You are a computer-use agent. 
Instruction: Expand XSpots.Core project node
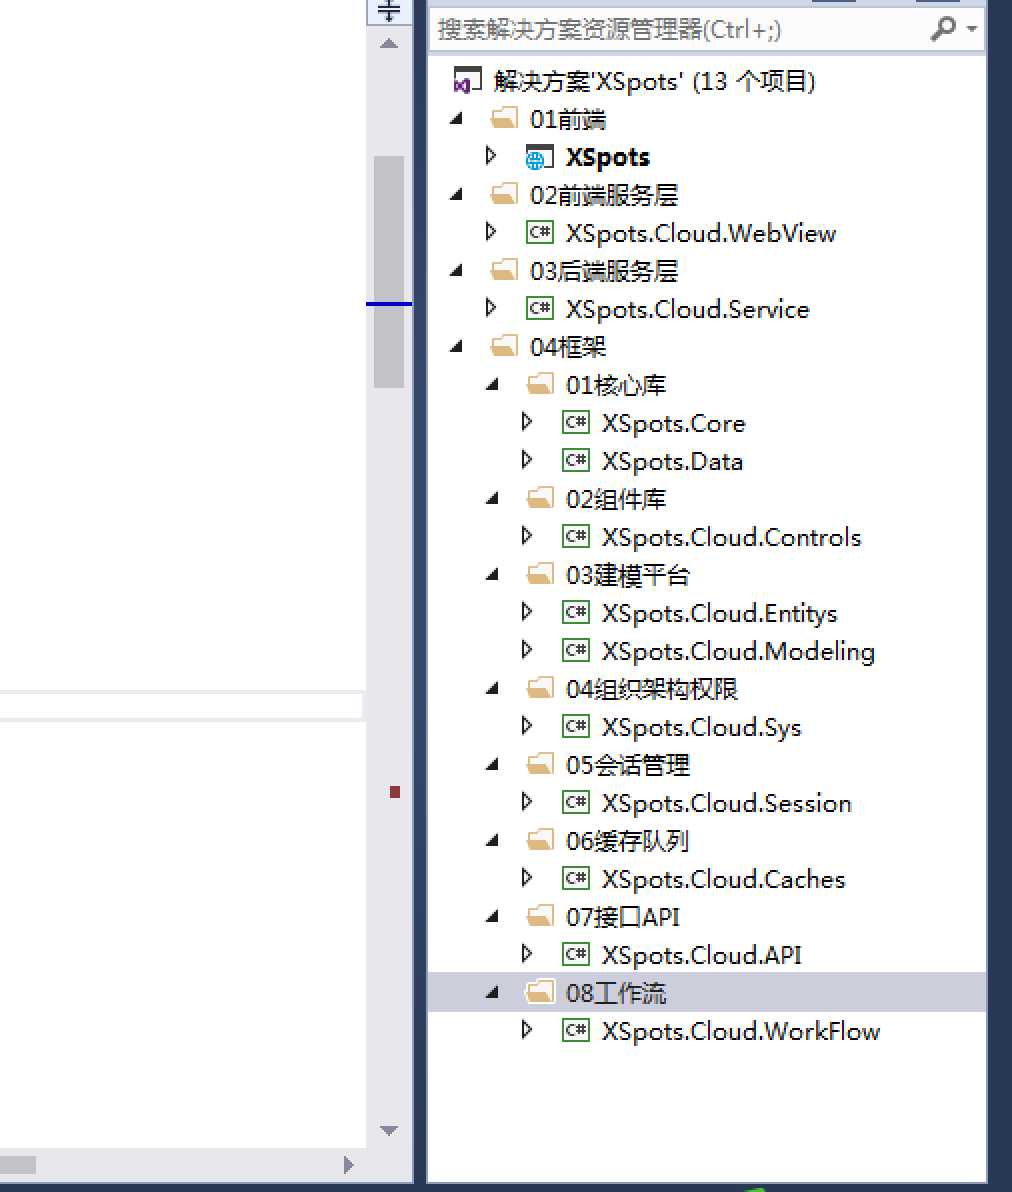tap(527, 422)
